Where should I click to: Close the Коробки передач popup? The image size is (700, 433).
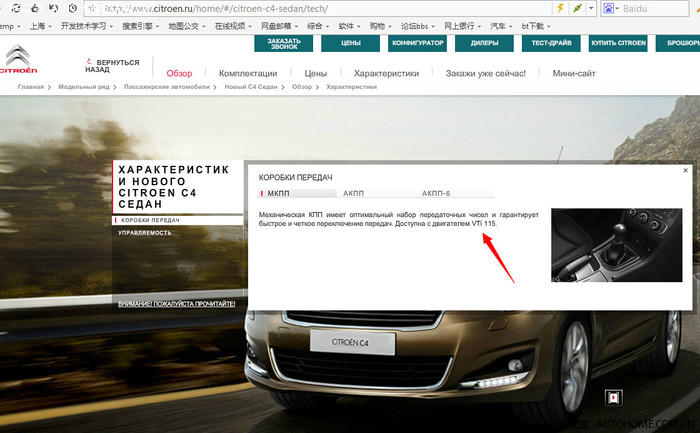coord(685,171)
